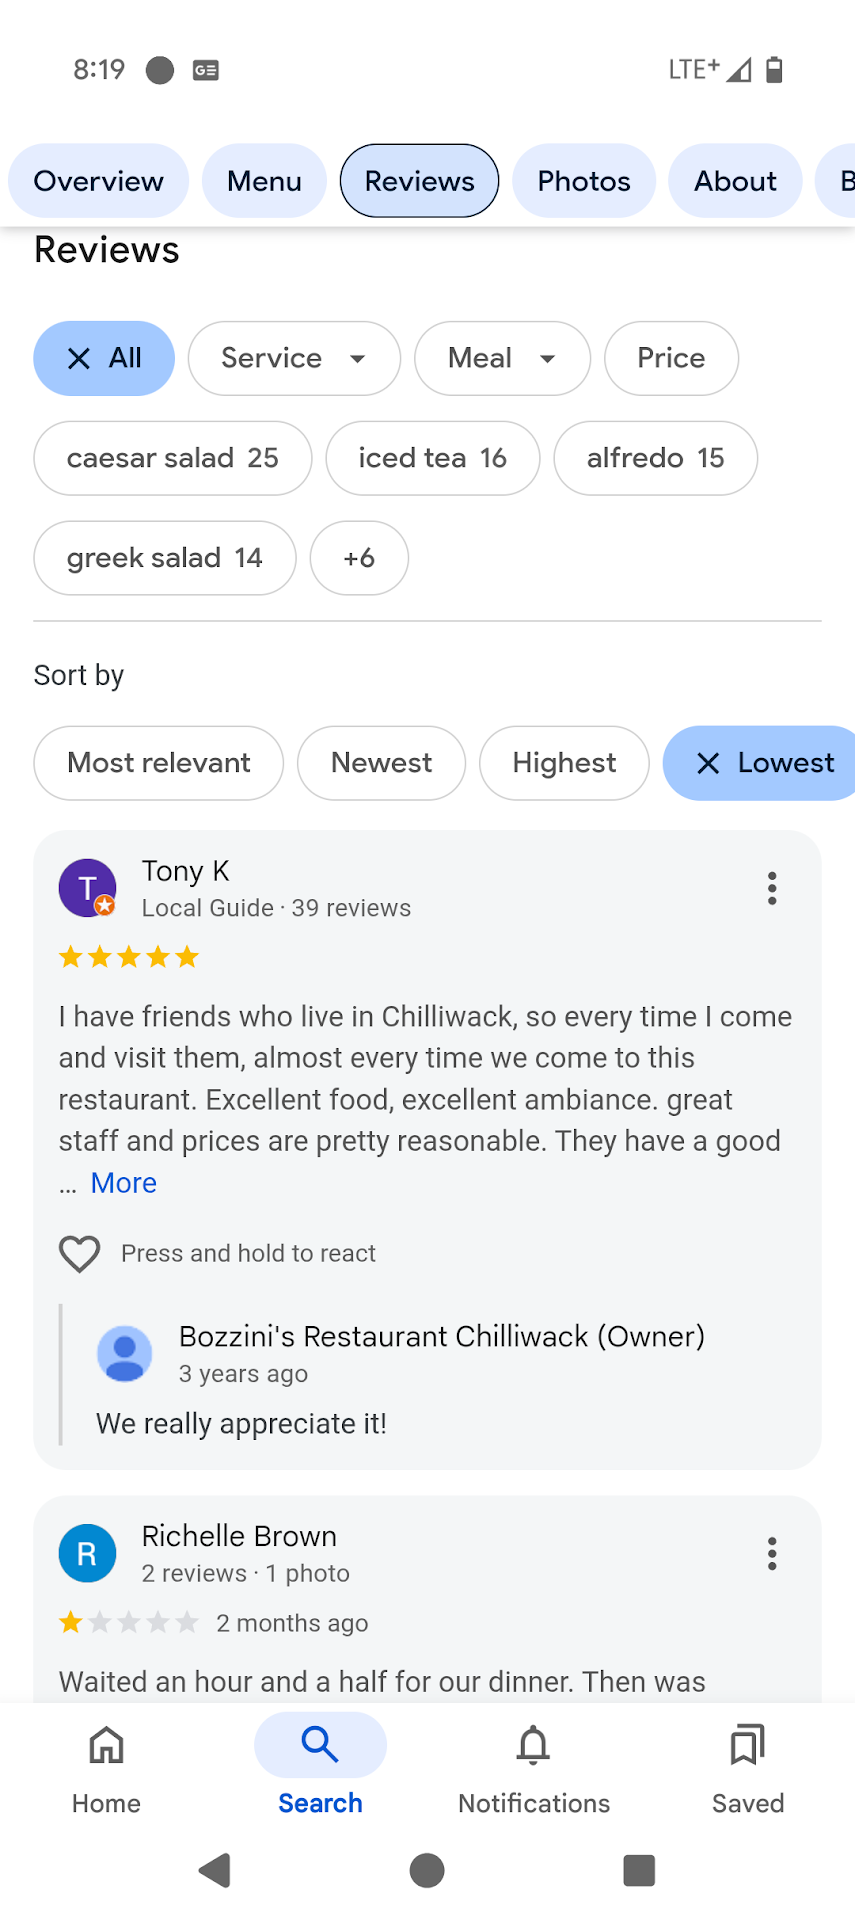Switch to the Menu tab
855x1920 pixels.
point(264,181)
